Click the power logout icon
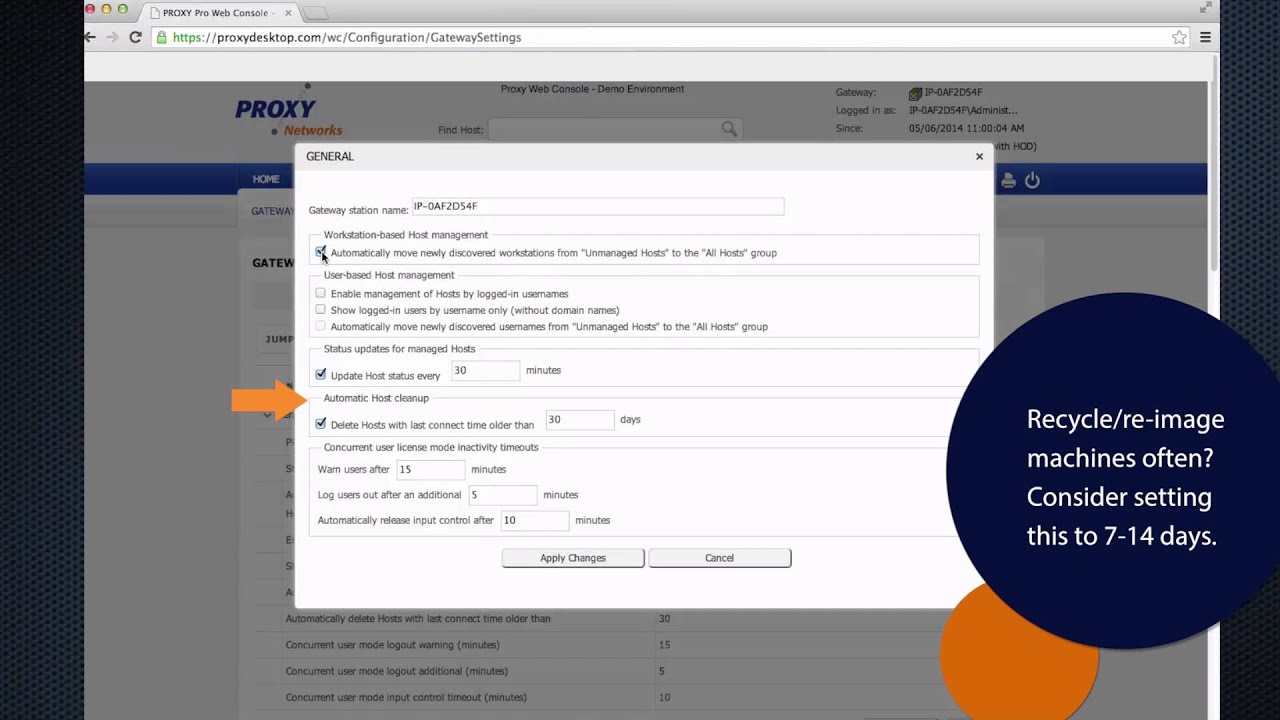 [x=1032, y=180]
